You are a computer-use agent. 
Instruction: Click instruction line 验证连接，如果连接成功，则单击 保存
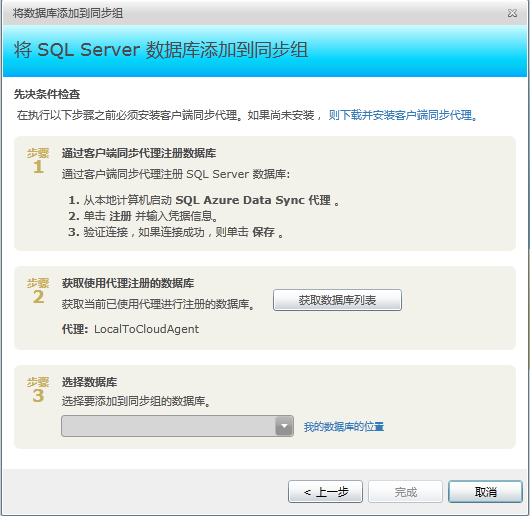point(176,232)
